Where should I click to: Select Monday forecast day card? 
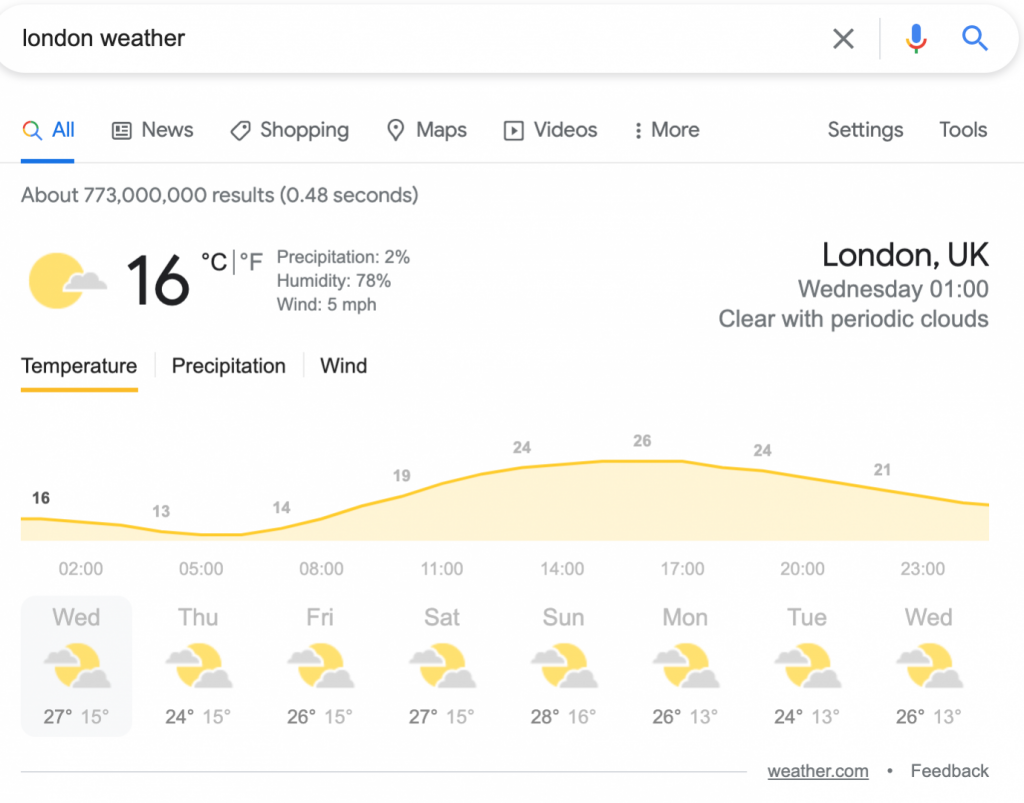(x=684, y=666)
